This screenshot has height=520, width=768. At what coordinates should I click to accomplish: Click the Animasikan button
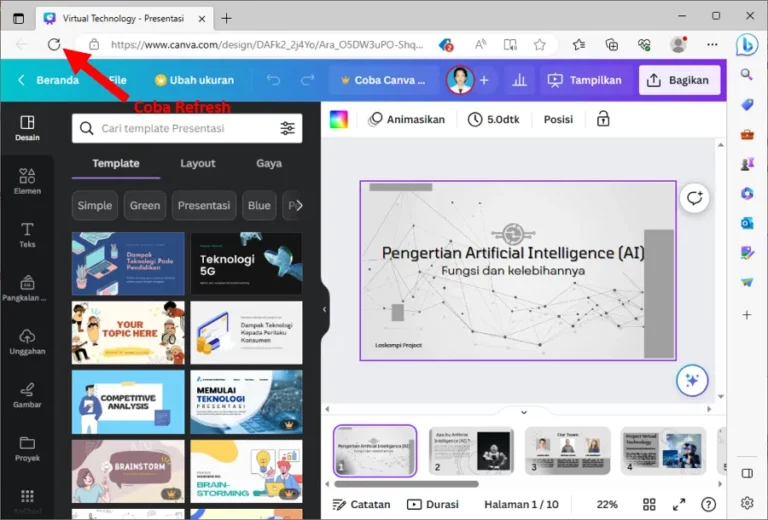coord(407,119)
